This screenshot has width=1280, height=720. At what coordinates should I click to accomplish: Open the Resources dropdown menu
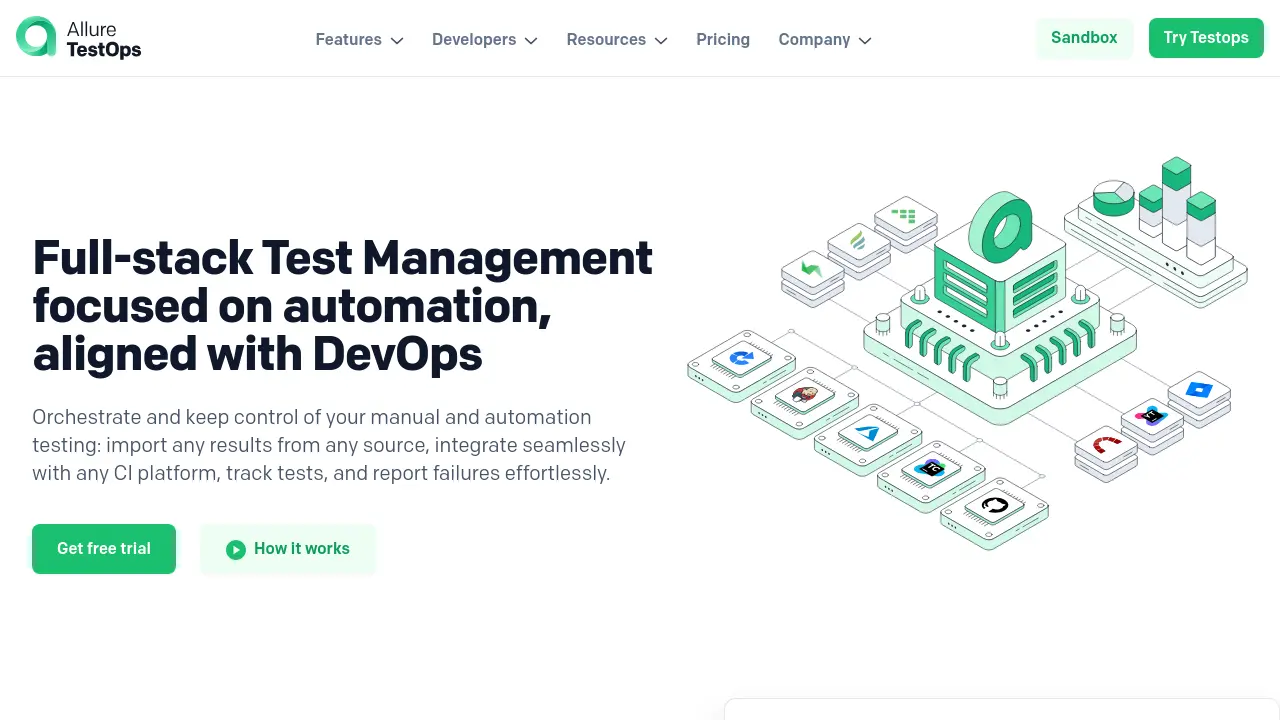(617, 39)
